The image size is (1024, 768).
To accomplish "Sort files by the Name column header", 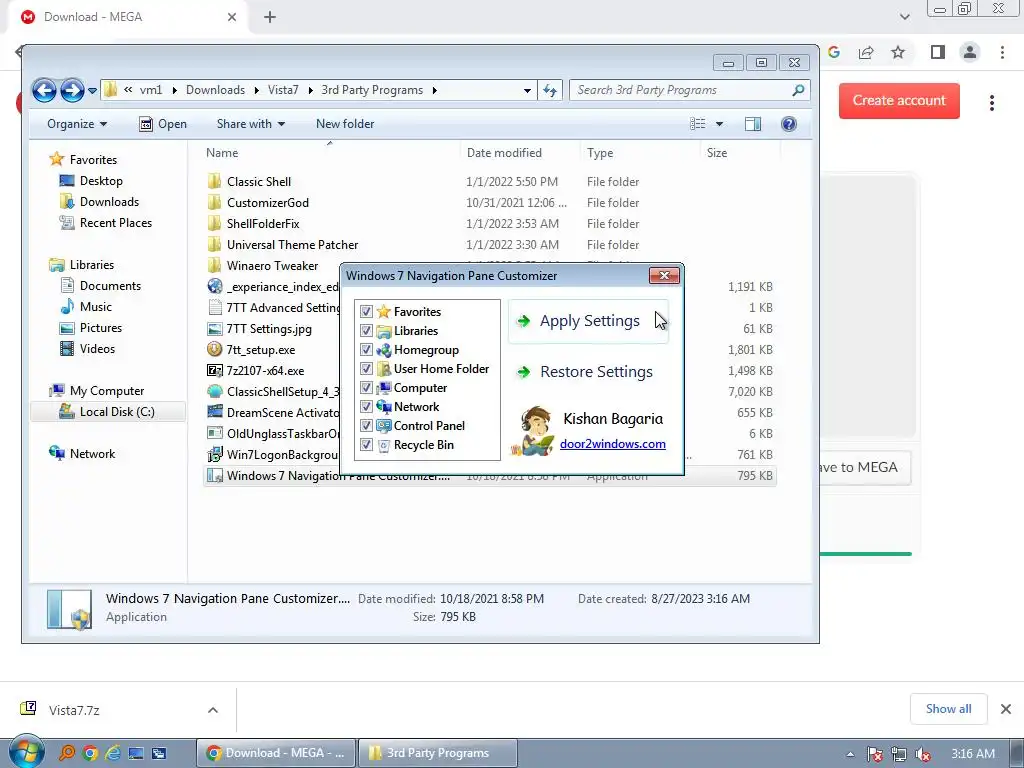I will [327, 153].
